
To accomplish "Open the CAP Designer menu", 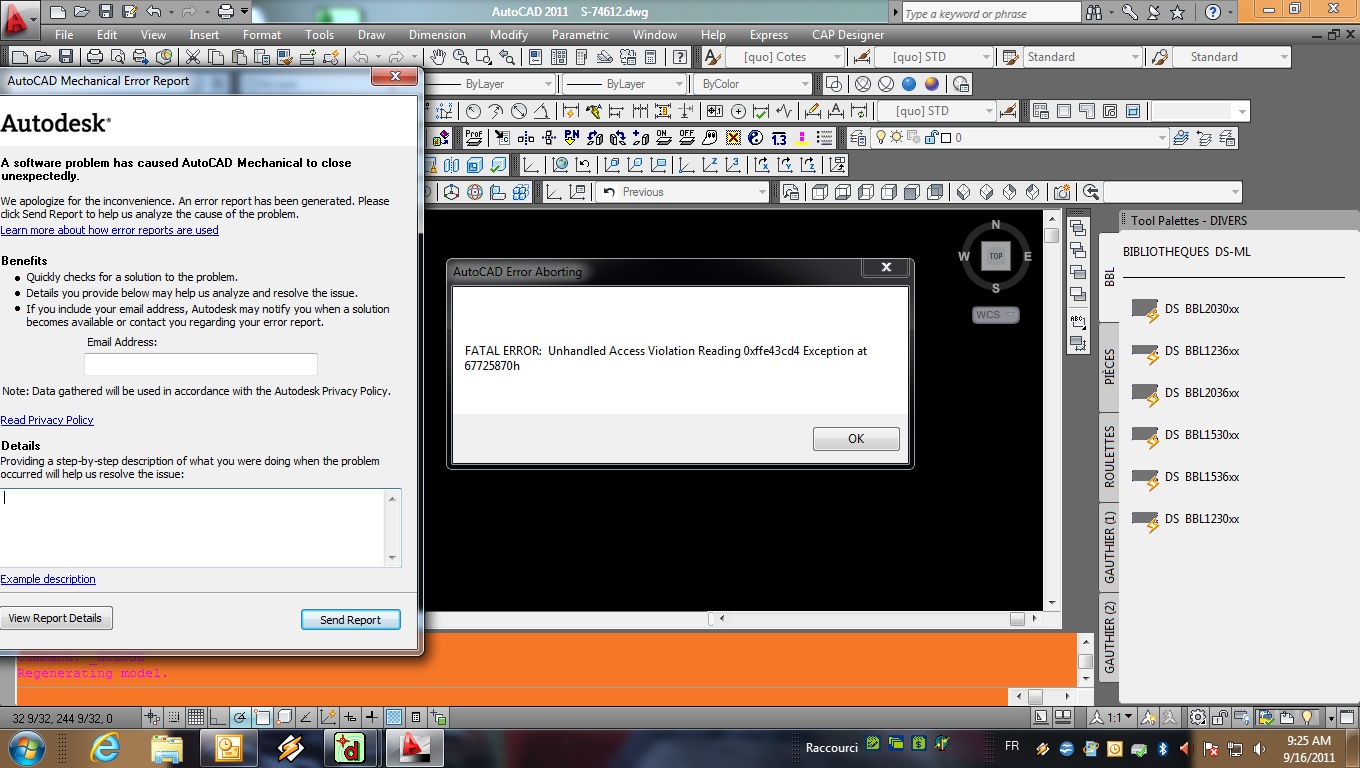I will click(848, 35).
